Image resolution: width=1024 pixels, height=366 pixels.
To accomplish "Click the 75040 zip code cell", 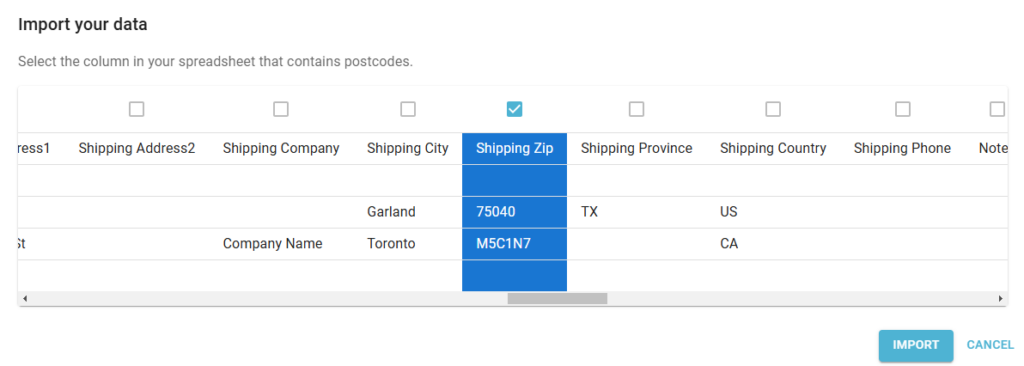I will (515, 212).
